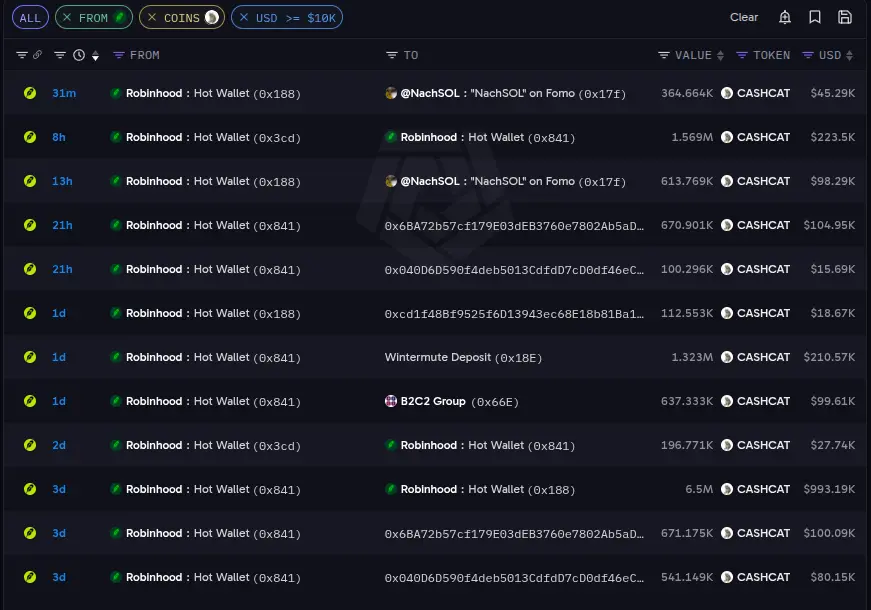The image size is (871, 610).
Task: Select the $80.15K USD amount
Action: pyautogui.click(x=833, y=577)
